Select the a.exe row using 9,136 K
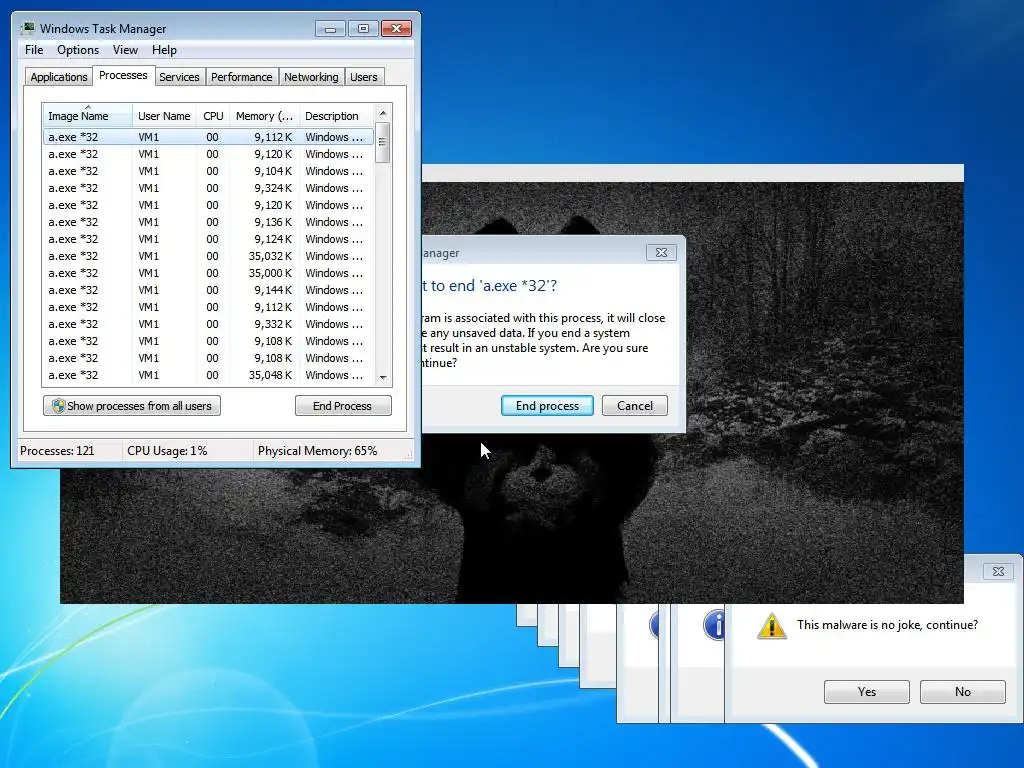 pos(208,222)
